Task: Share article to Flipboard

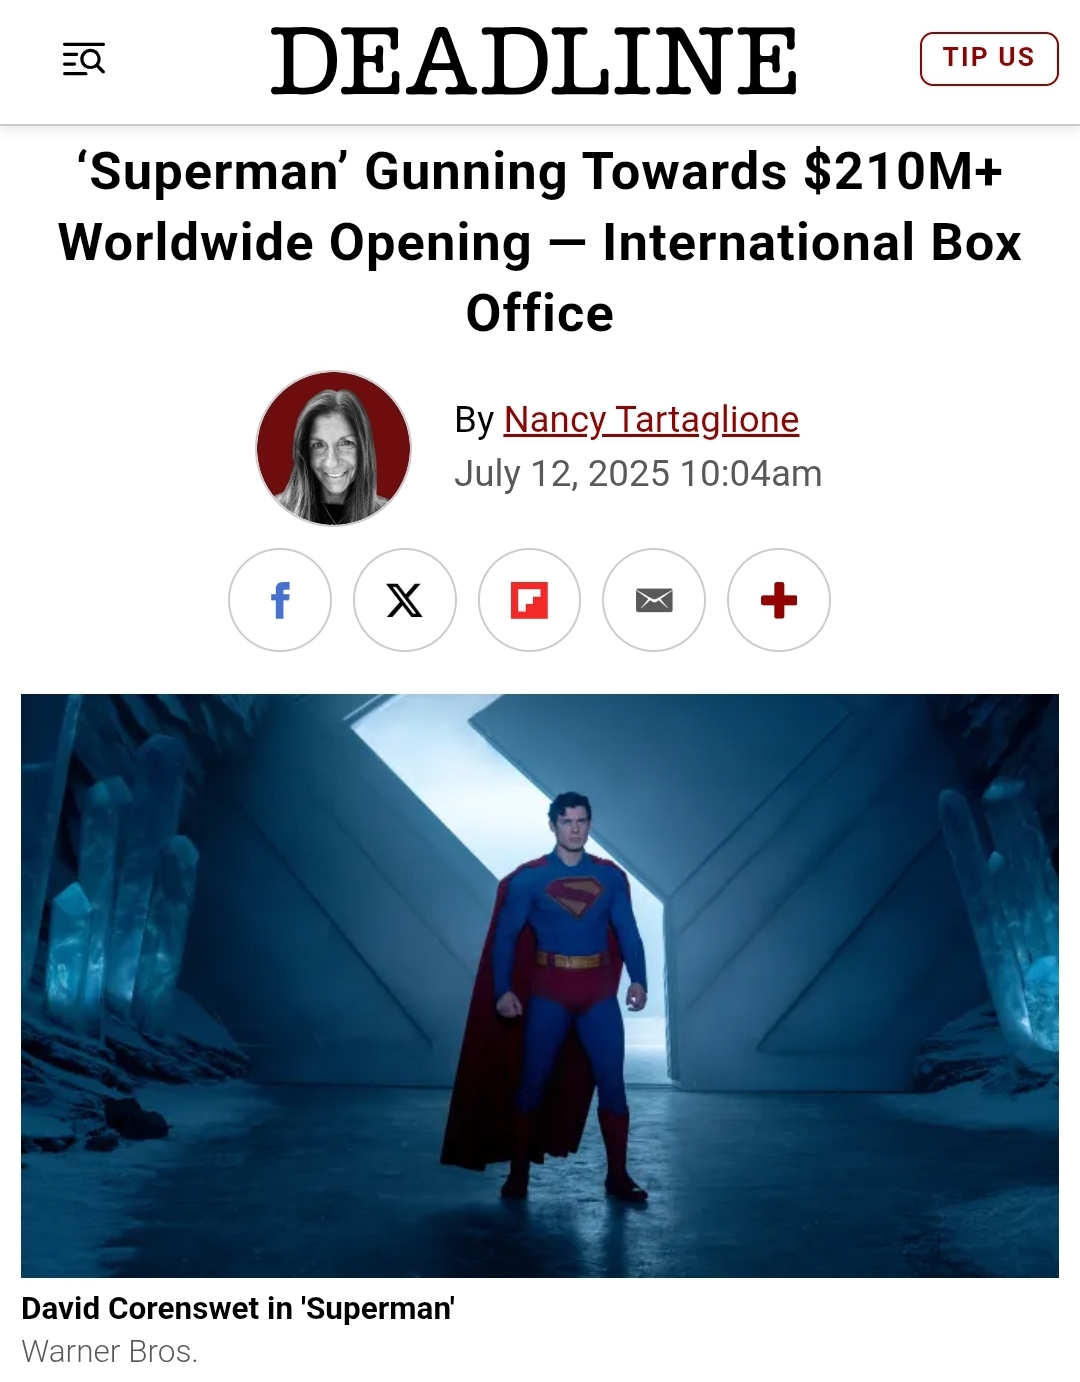Action: [x=529, y=600]
